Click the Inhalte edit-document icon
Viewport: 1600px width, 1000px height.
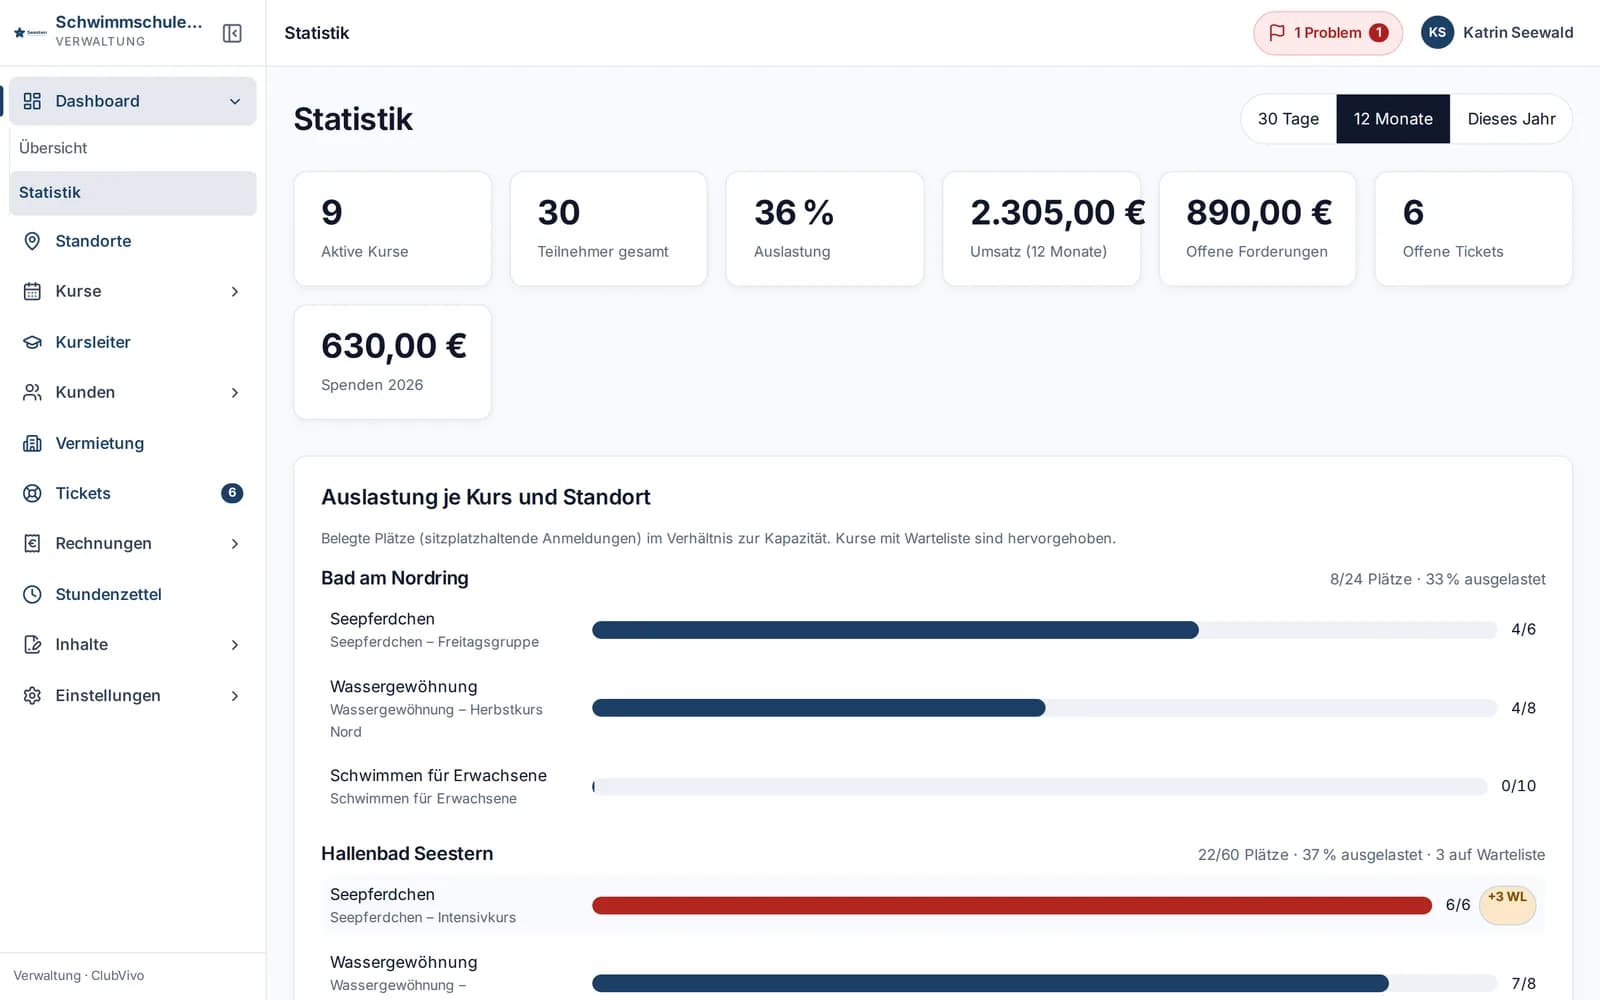pos(32,644)
